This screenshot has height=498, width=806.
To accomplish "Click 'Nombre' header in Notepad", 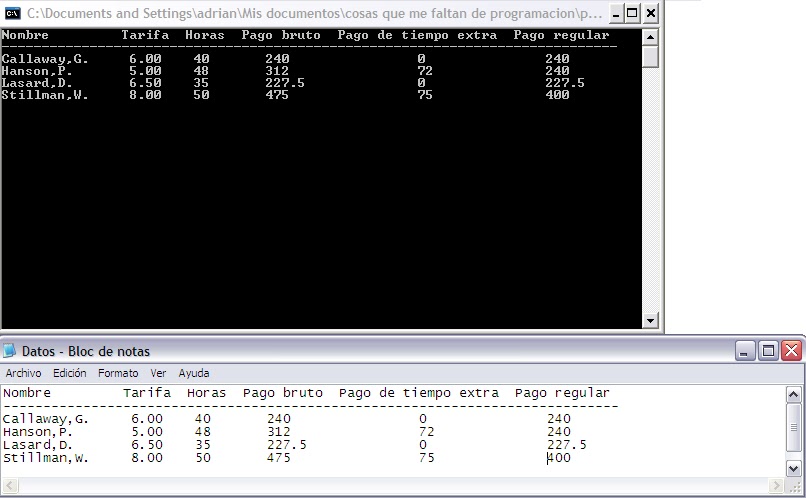I will click(27, 393).
